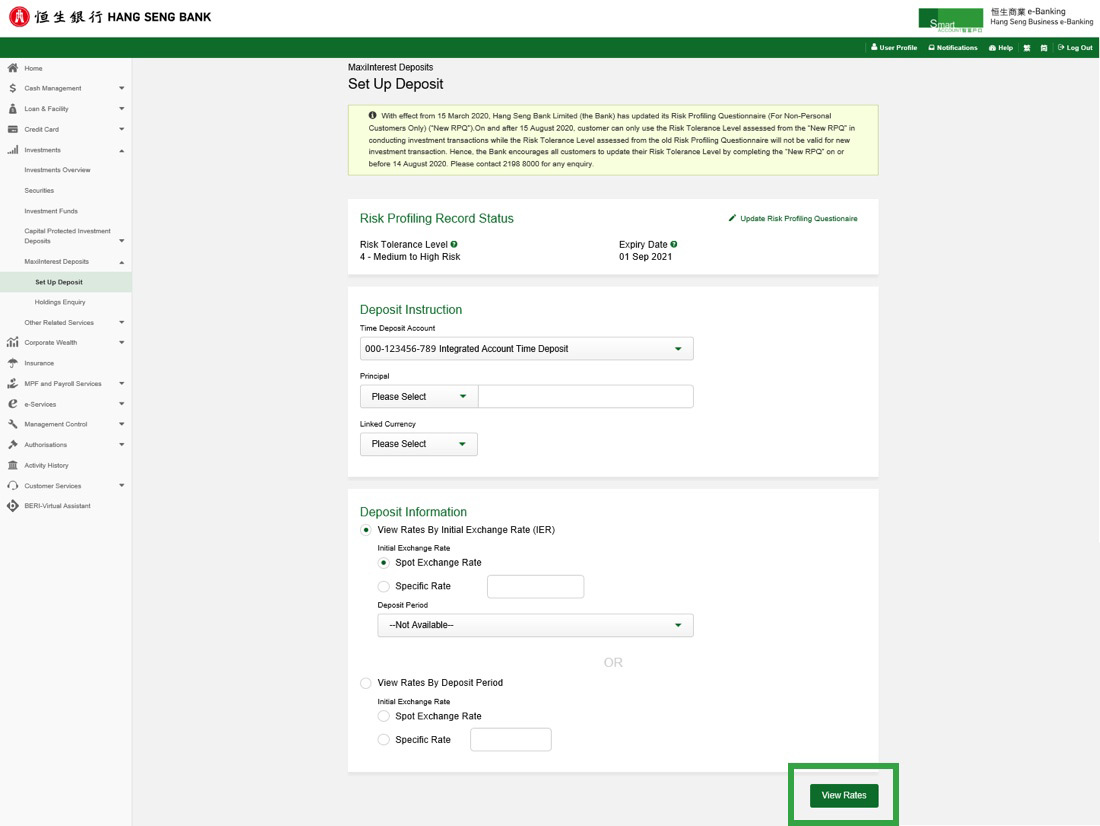
Task: Click the User Profile person icon
Action: [x=874, y=48]
